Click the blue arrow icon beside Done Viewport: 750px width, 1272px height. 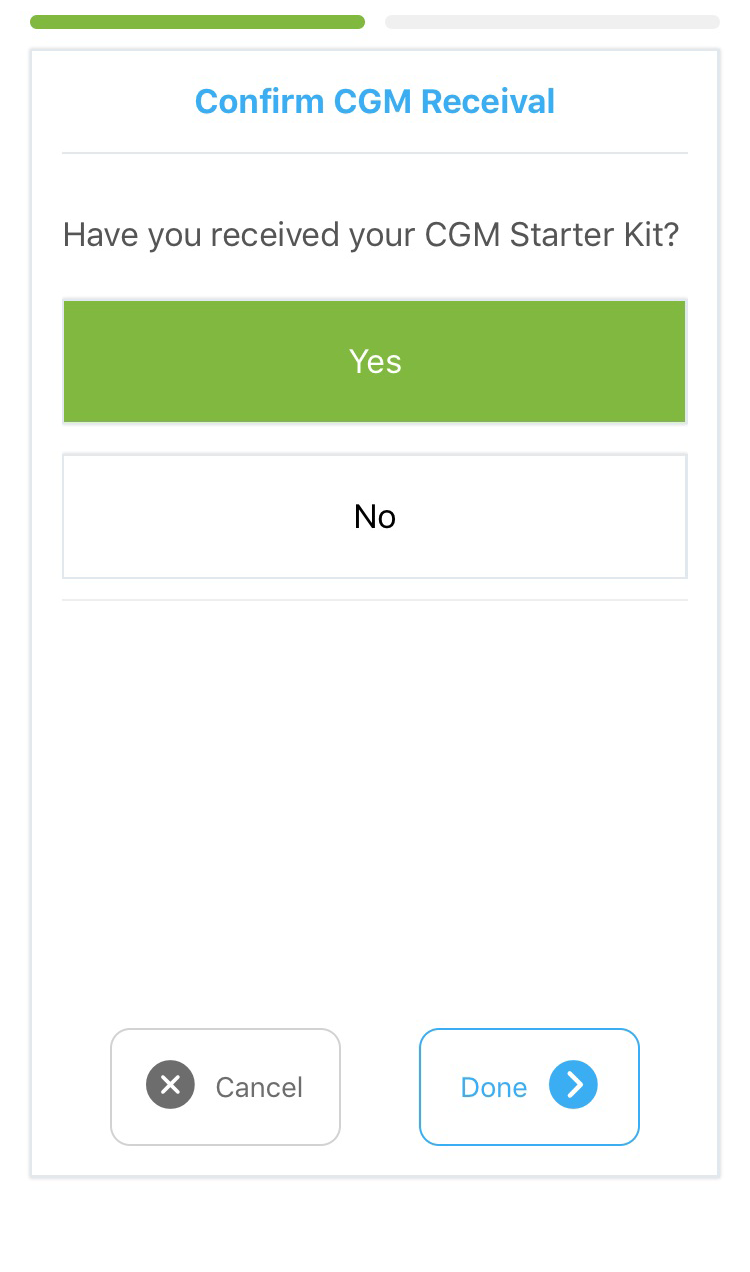[x=573, y=1085]
